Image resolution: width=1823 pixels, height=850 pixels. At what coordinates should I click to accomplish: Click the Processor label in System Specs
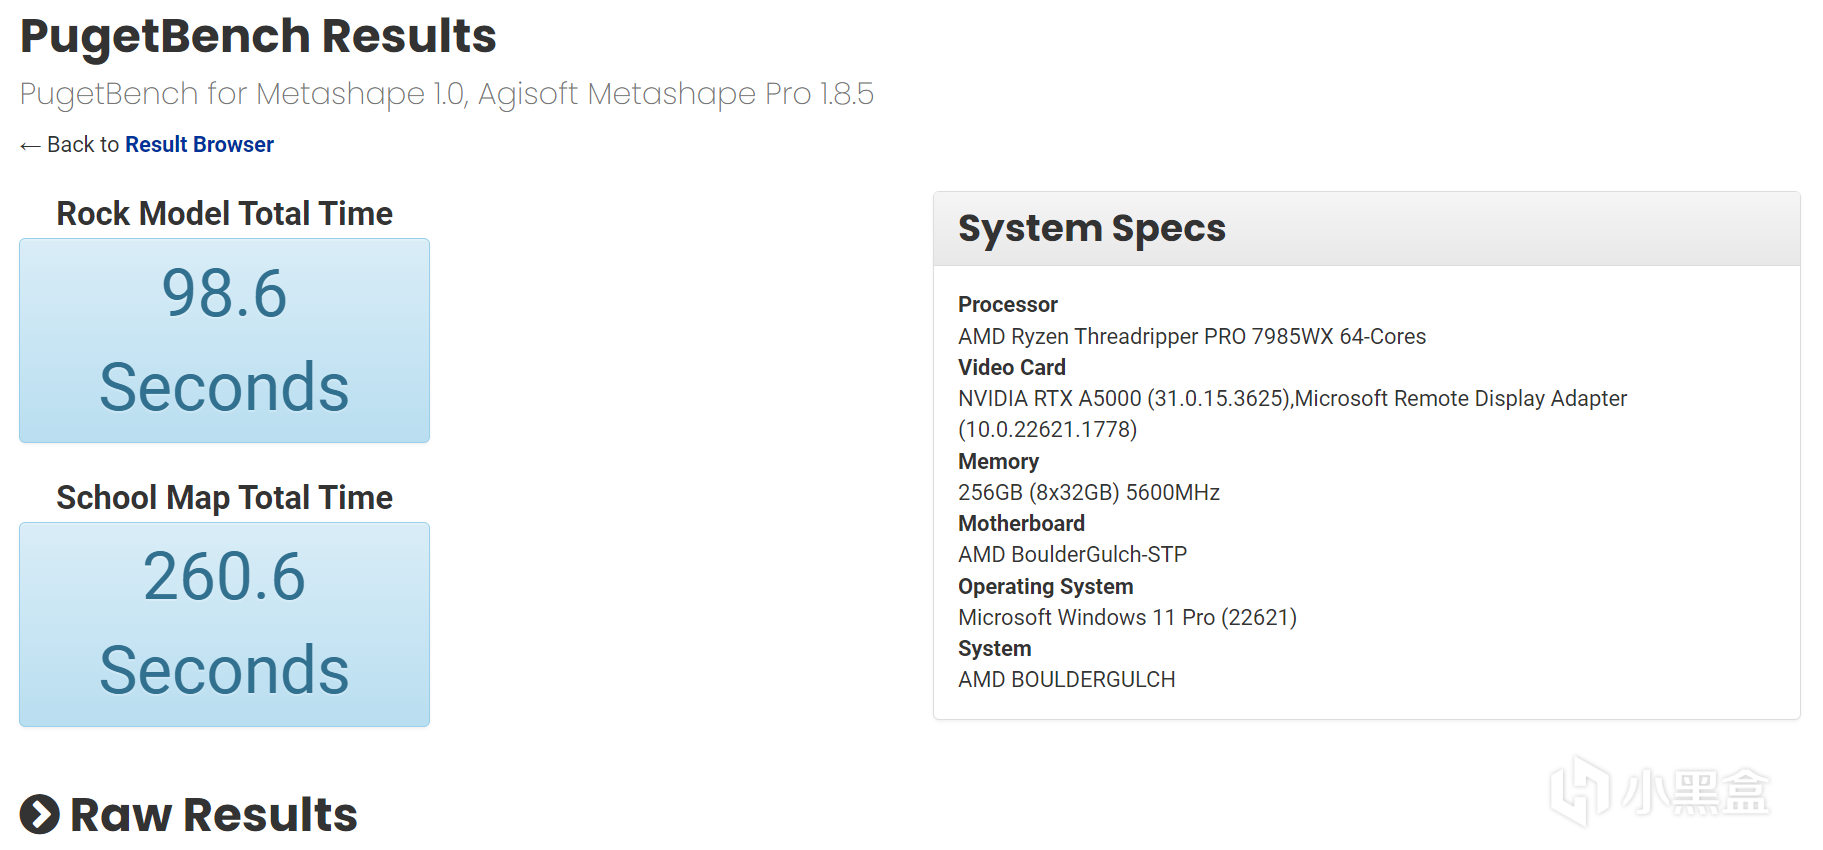1007,304
